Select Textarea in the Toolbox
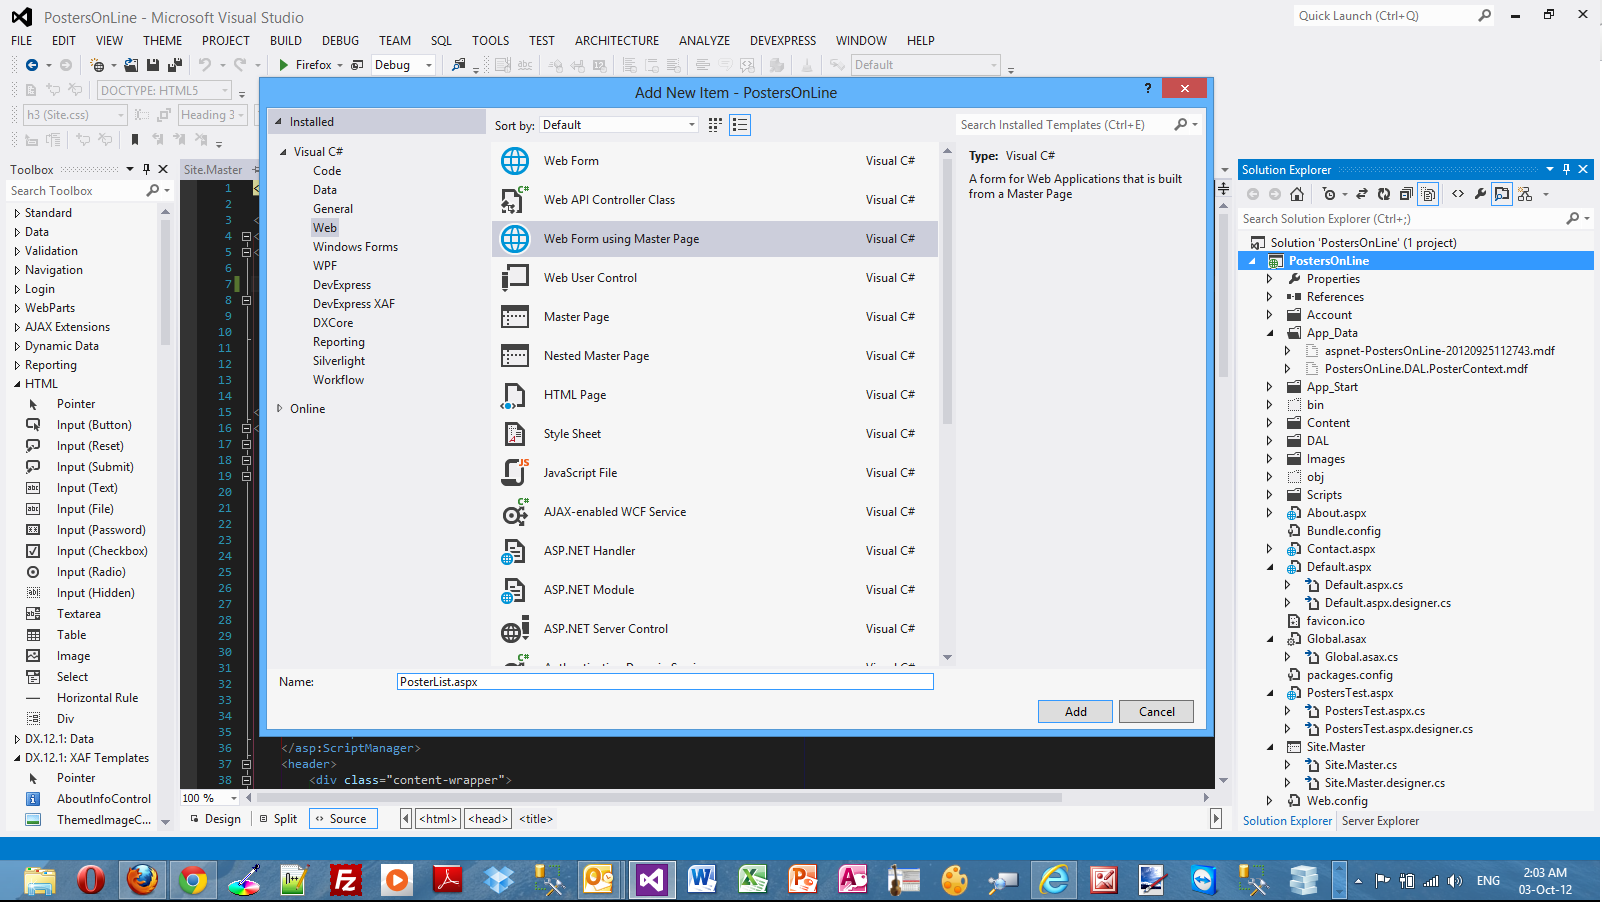This screenshot has width=1602, height=902. pyautogui.click(x=78, y=614)
